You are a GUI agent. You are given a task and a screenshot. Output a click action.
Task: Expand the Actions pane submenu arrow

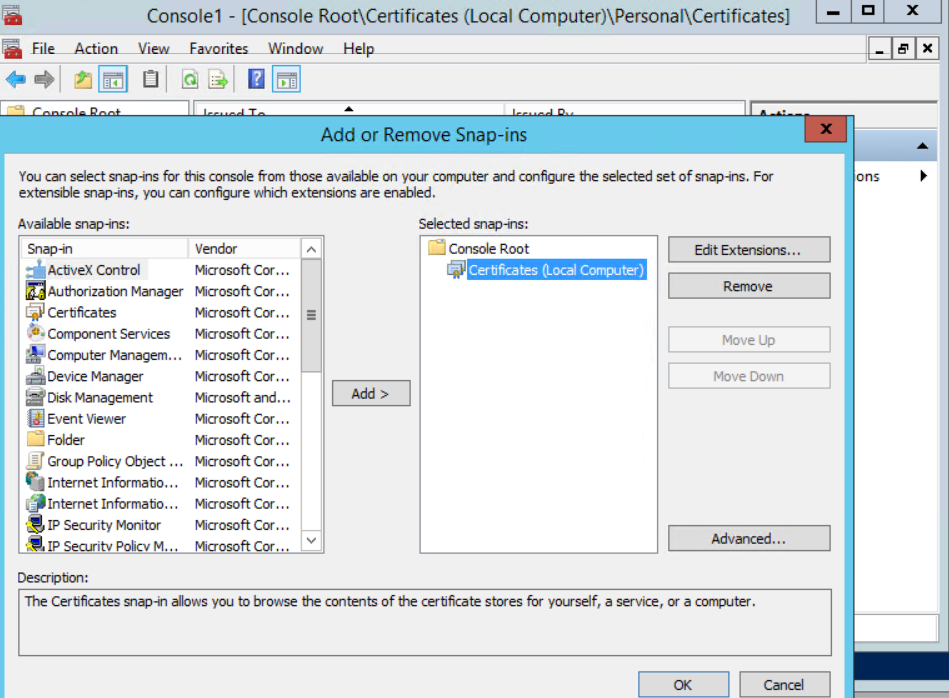click(923, 176)
